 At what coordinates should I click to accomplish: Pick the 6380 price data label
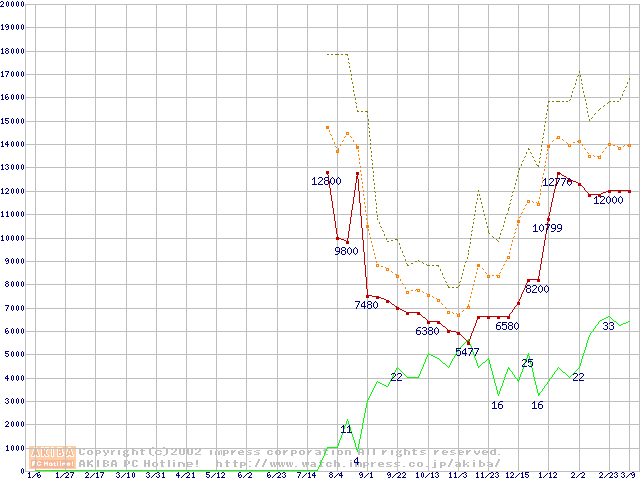click(427, 331)
